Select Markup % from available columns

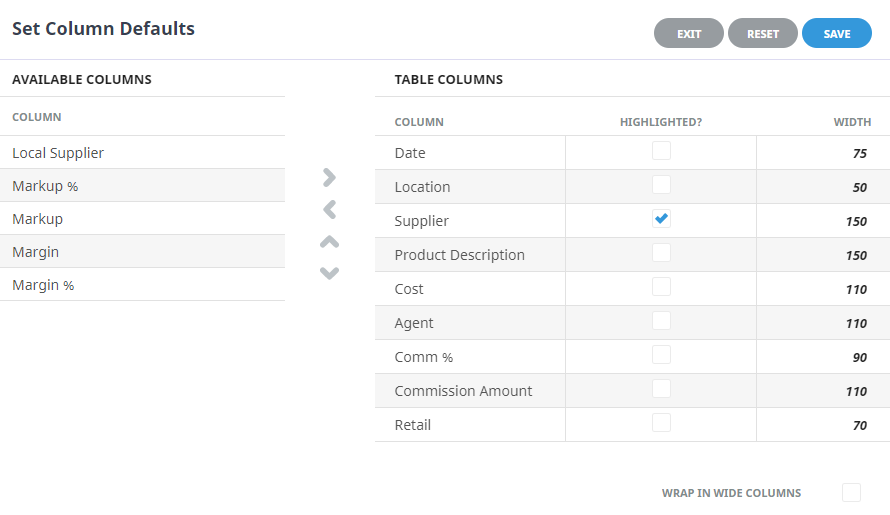click(43, 186)
